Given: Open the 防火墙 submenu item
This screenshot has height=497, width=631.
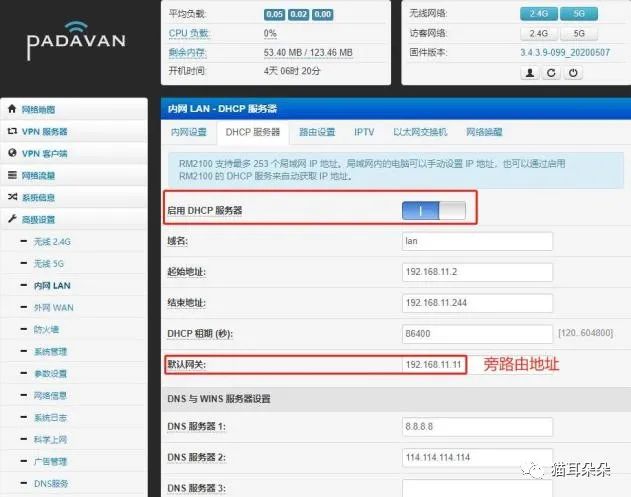Looking at the screenshot, I should click(x=47, y=330).
